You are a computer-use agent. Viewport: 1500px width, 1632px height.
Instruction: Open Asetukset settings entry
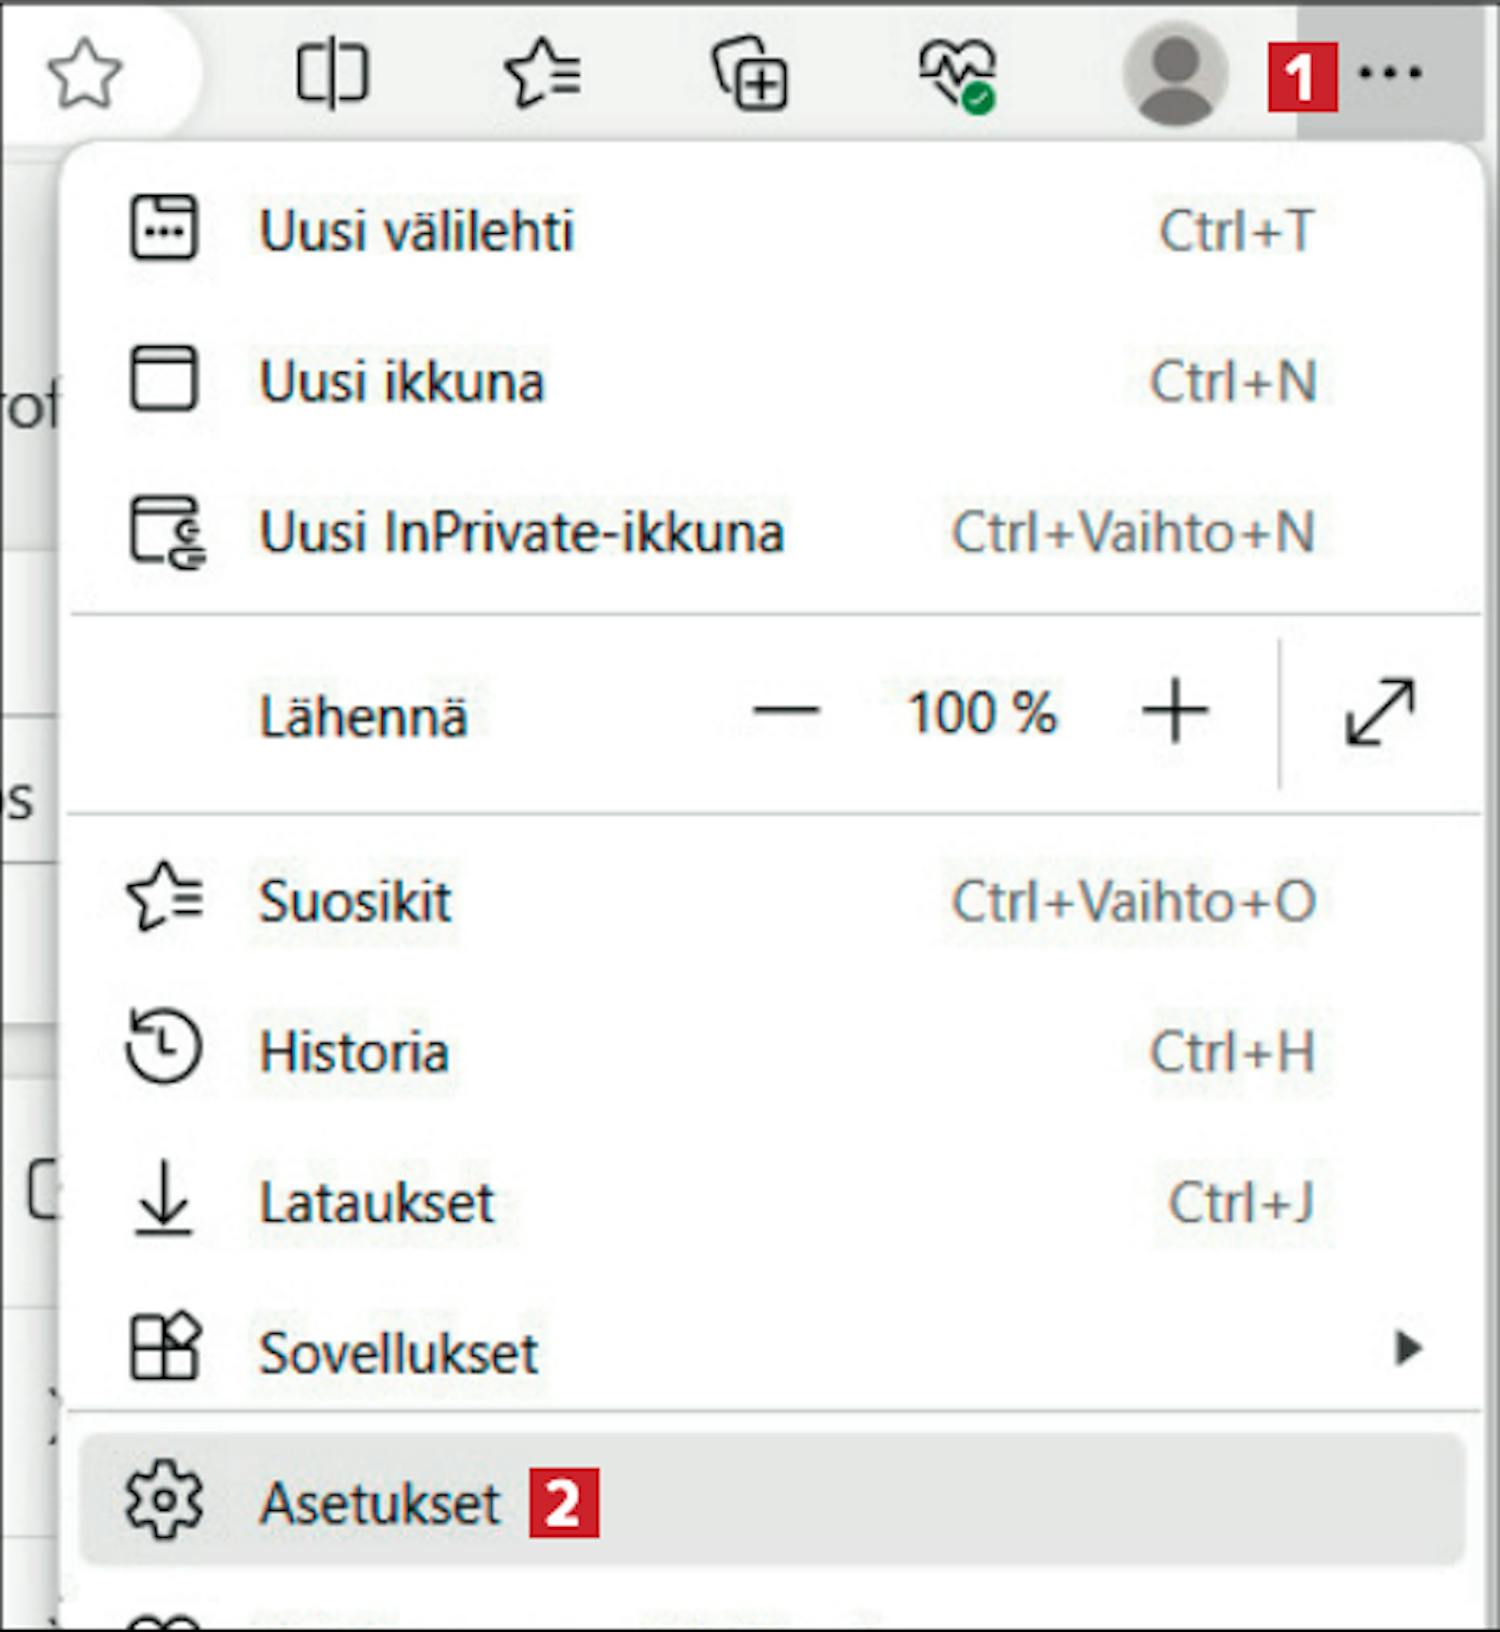(x=379, y=1503)
